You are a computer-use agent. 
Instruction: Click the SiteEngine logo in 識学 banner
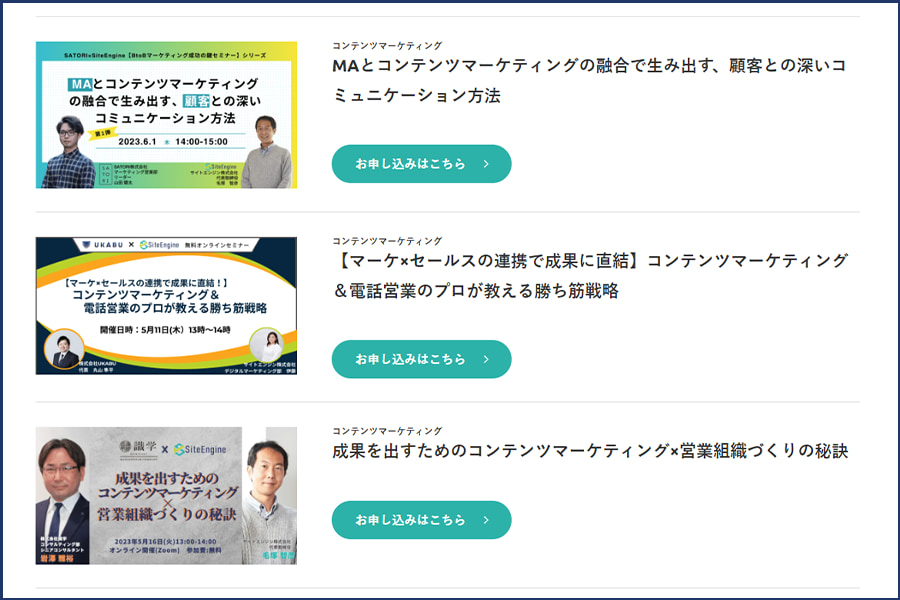(x=200, y=449)
